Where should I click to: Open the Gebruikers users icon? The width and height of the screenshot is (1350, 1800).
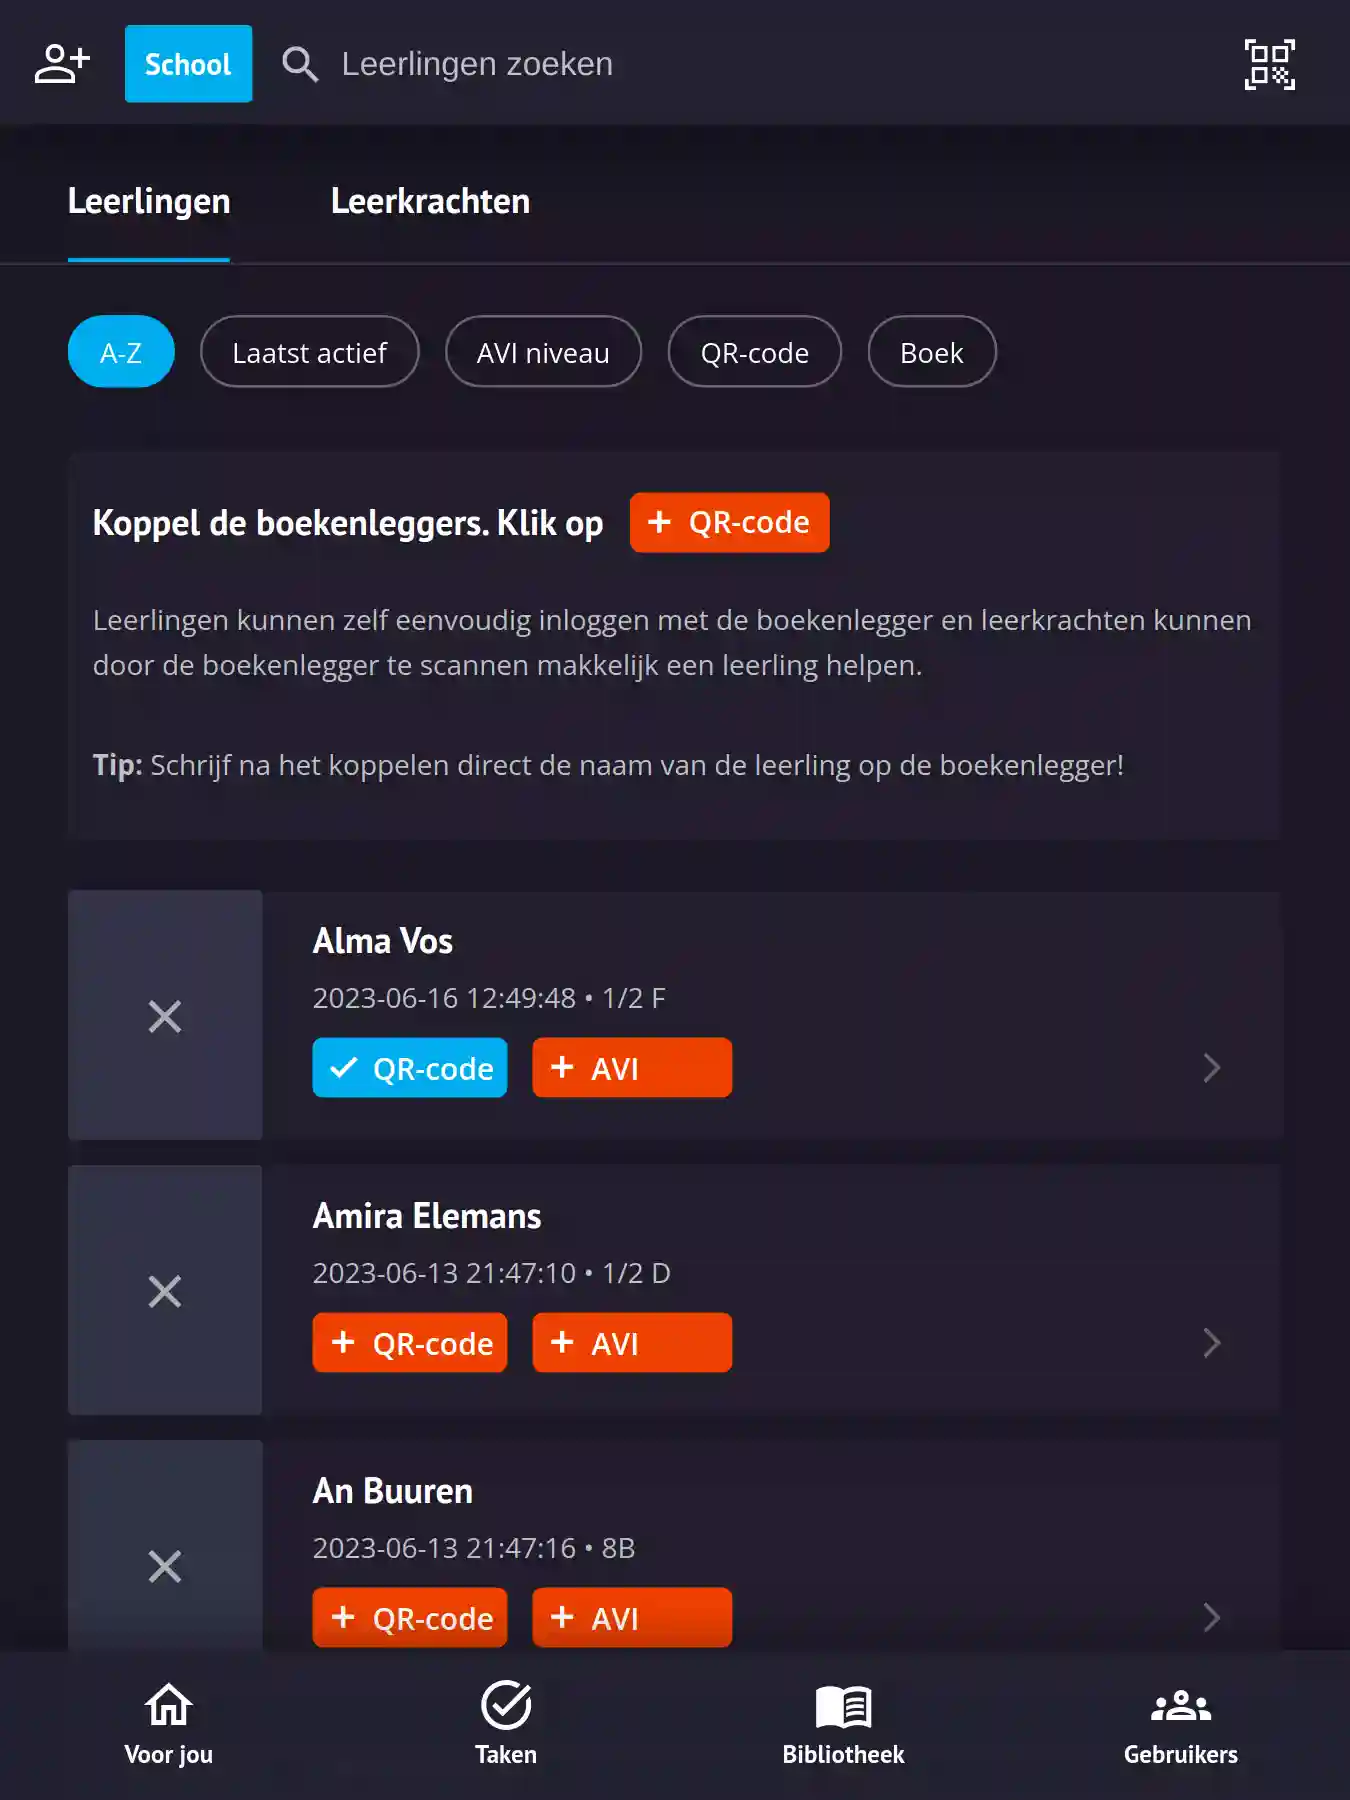[1181, 1705]
